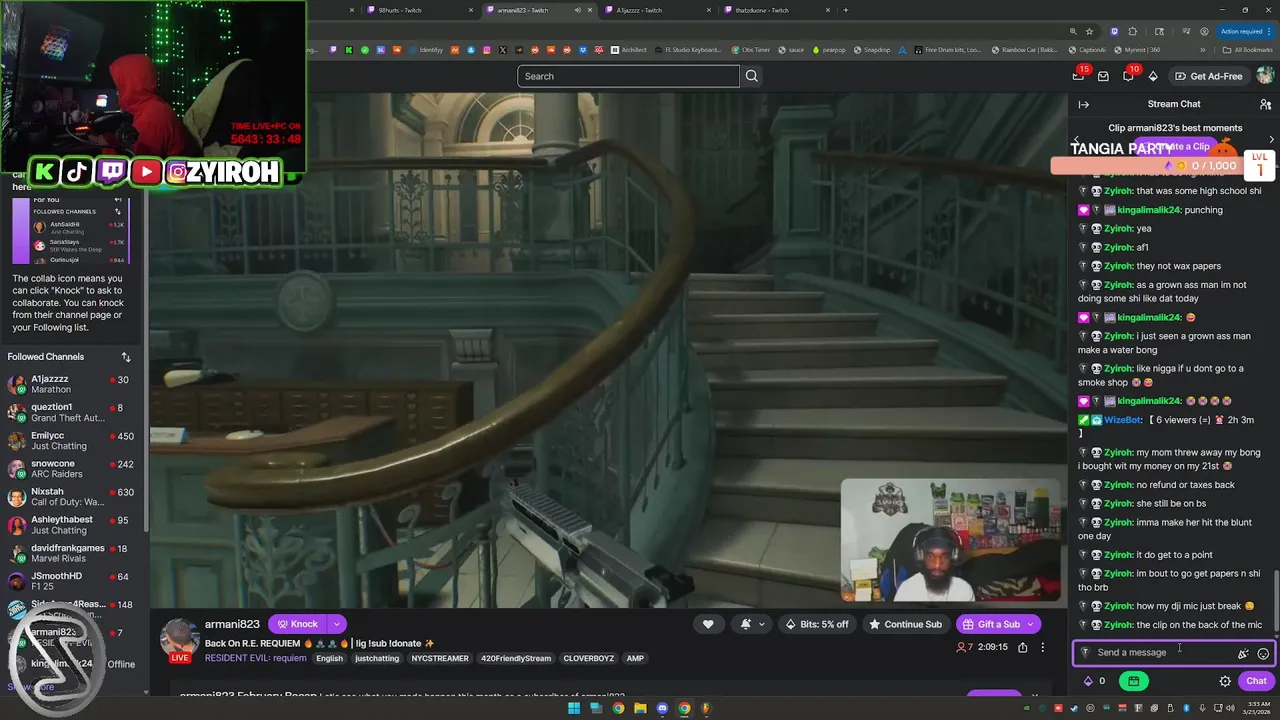Switch to the thatzduone Twitch tab
The width and height of the screenshot is (1280, 720).
(x=777, y=10)
